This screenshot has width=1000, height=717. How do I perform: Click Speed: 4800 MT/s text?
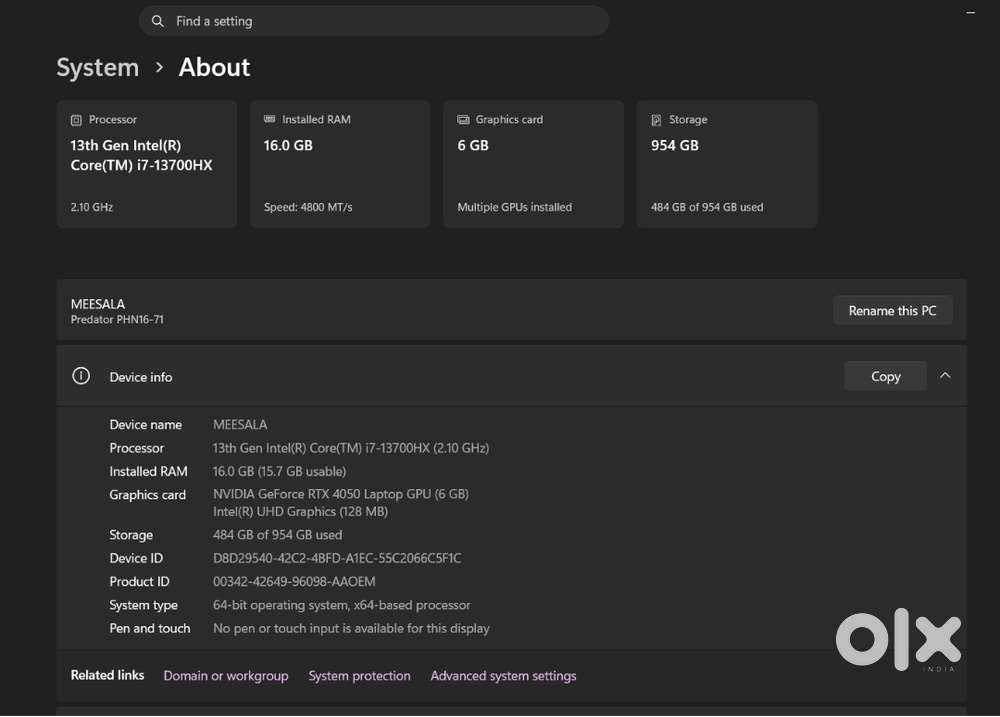pyautogui.click(x=308, y=207)
